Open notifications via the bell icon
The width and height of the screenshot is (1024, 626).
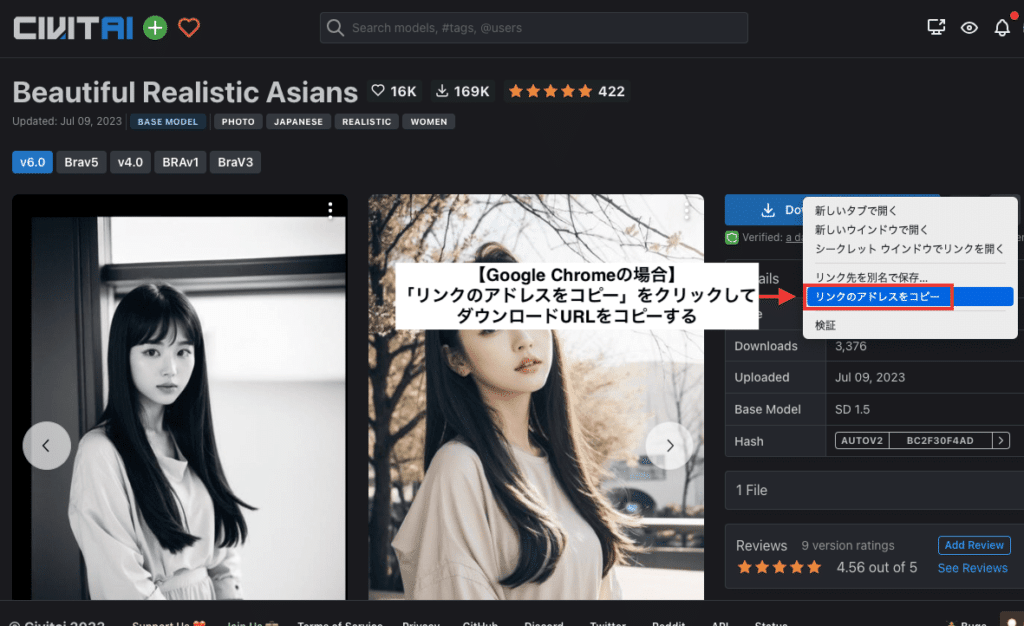(x=1003, y=27)
